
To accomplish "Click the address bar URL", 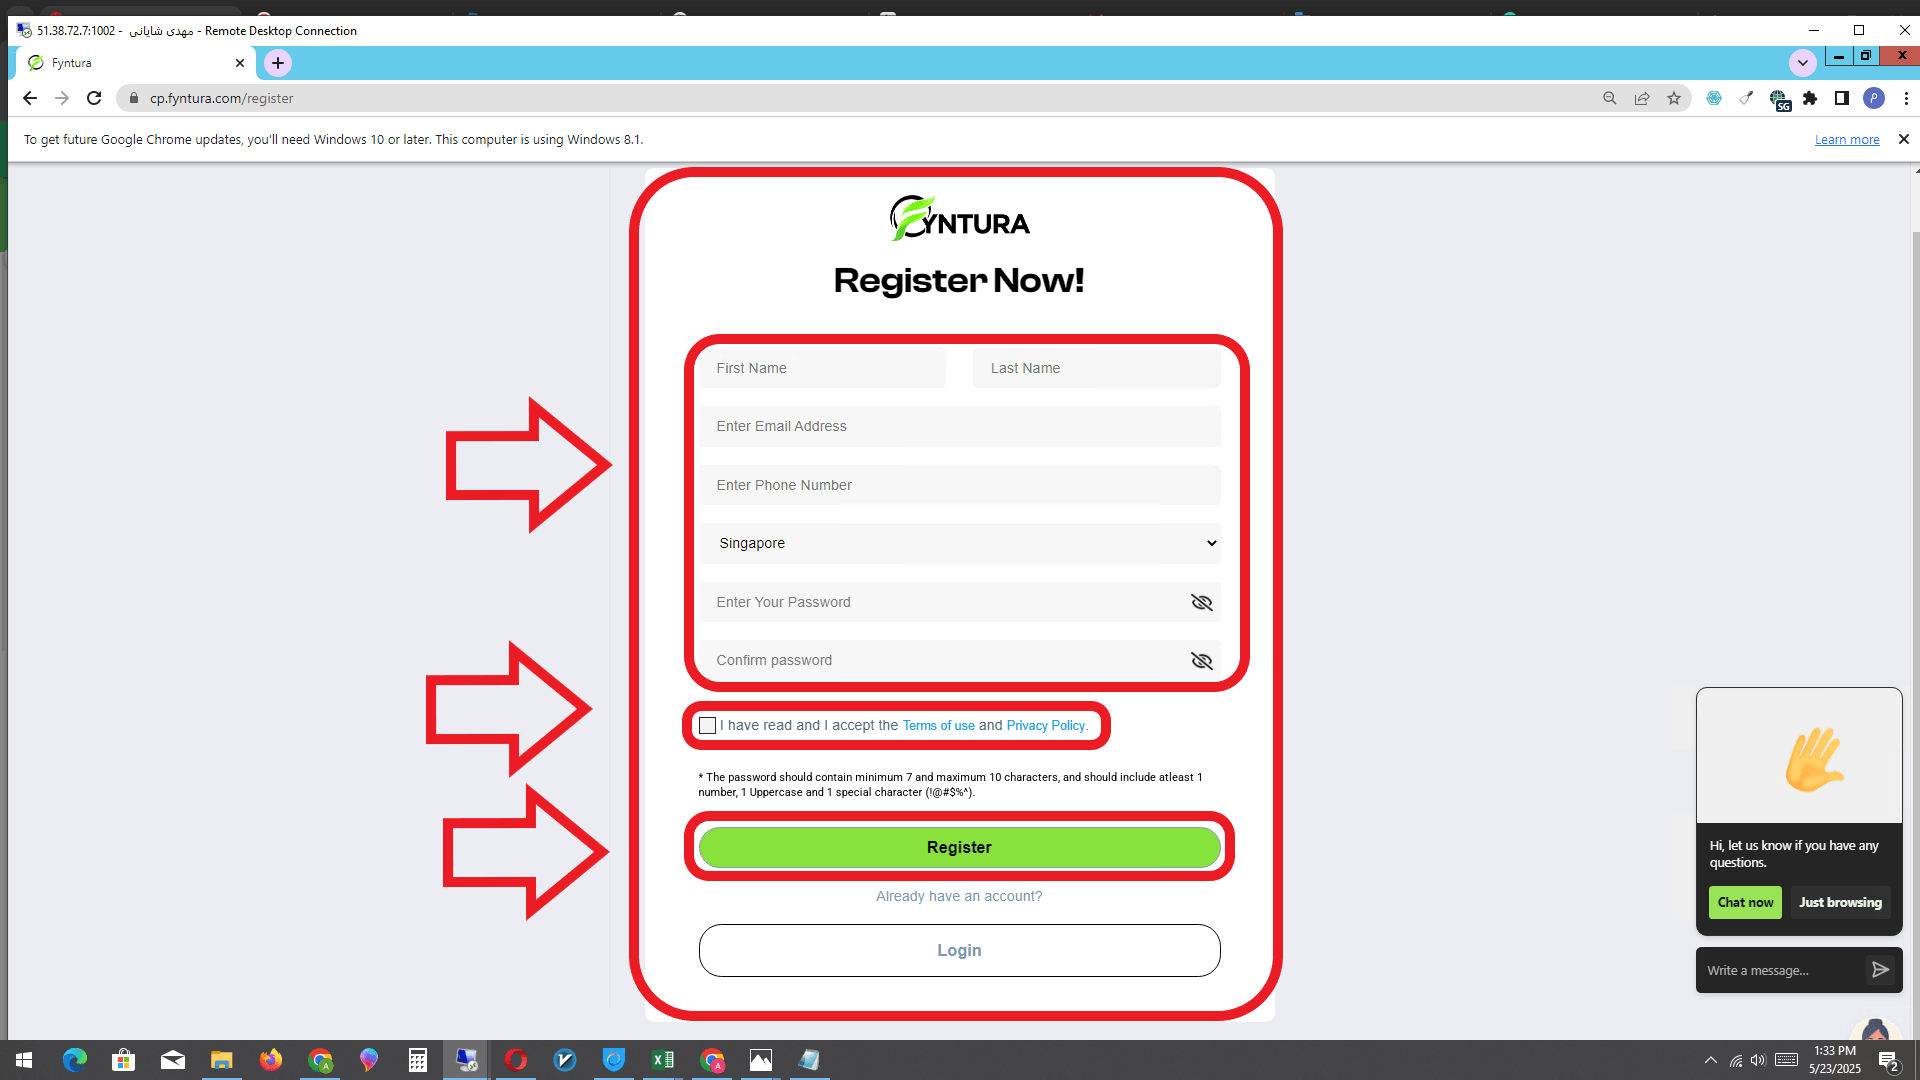I will click(x=222, y=98).
